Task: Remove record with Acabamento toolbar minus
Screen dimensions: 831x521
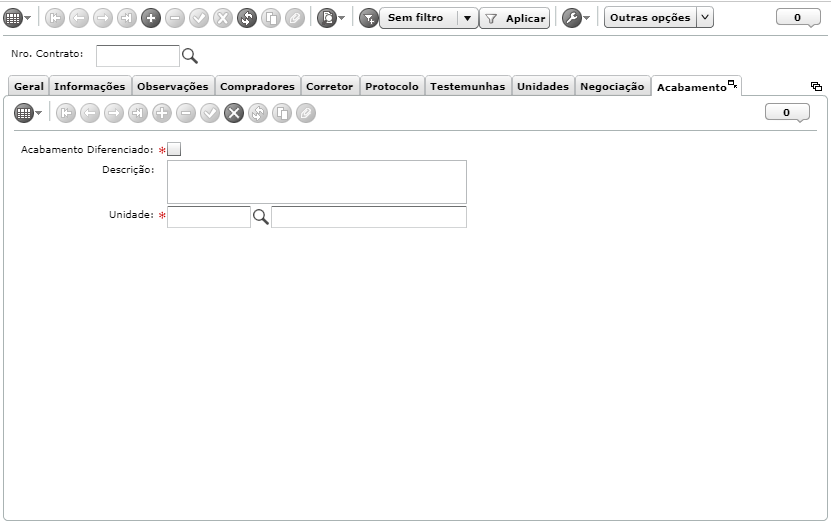Action: point(186,113)
